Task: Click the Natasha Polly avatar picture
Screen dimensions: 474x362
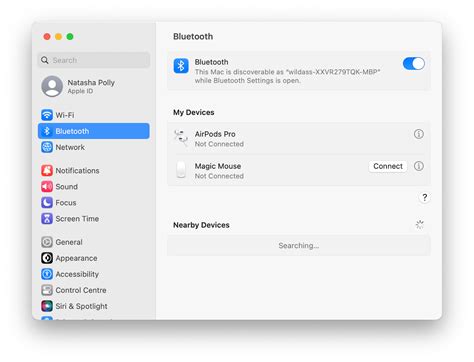Action: click(x=52, y=86)
